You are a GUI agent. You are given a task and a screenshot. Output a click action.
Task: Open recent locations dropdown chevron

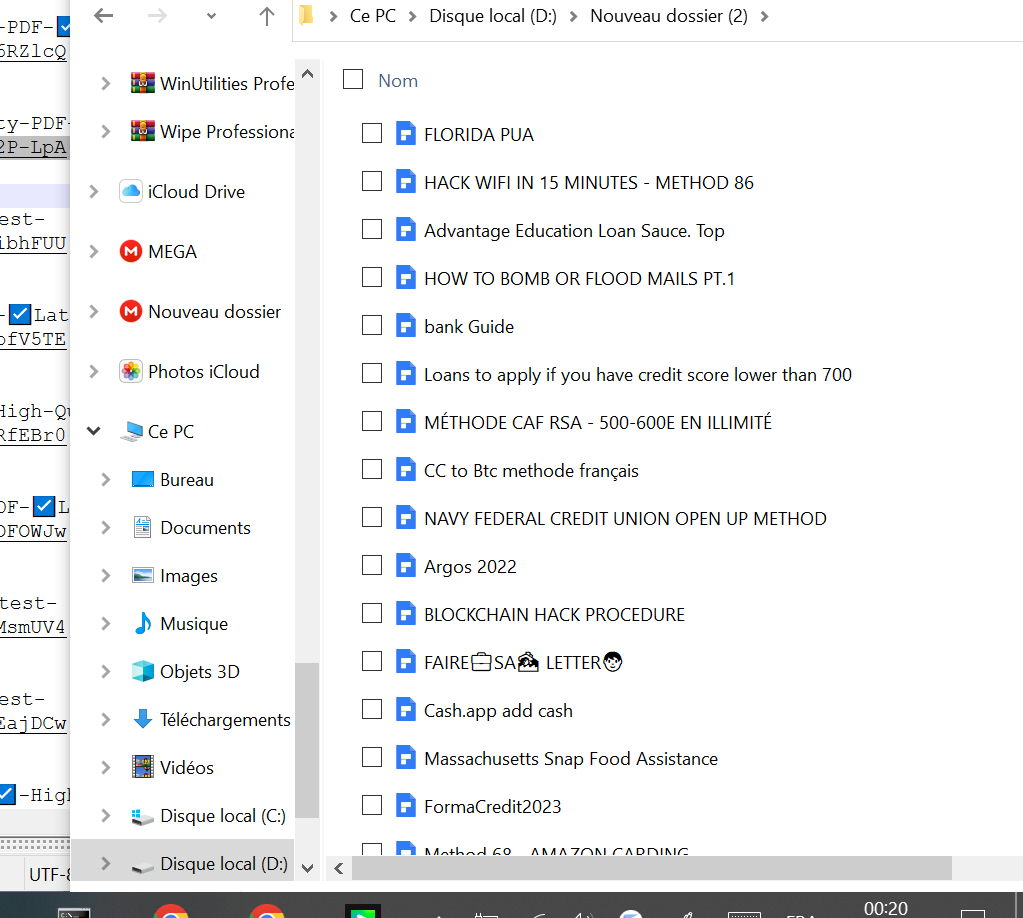pos(211,16)
